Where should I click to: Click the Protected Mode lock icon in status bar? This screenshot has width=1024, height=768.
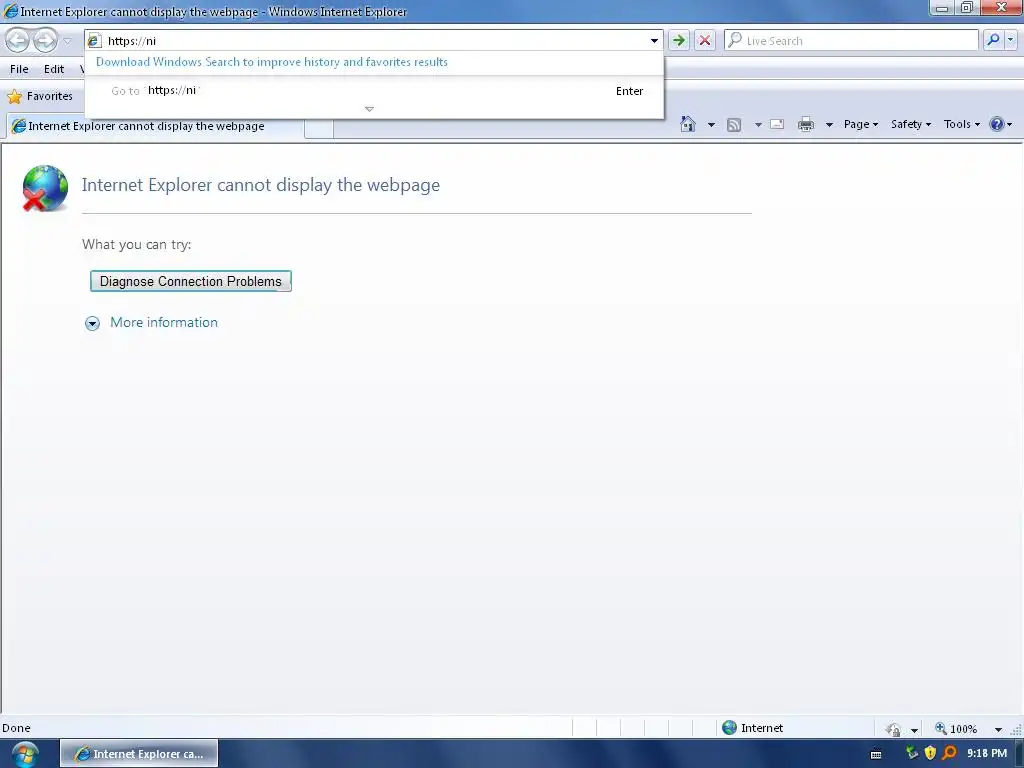893,729
